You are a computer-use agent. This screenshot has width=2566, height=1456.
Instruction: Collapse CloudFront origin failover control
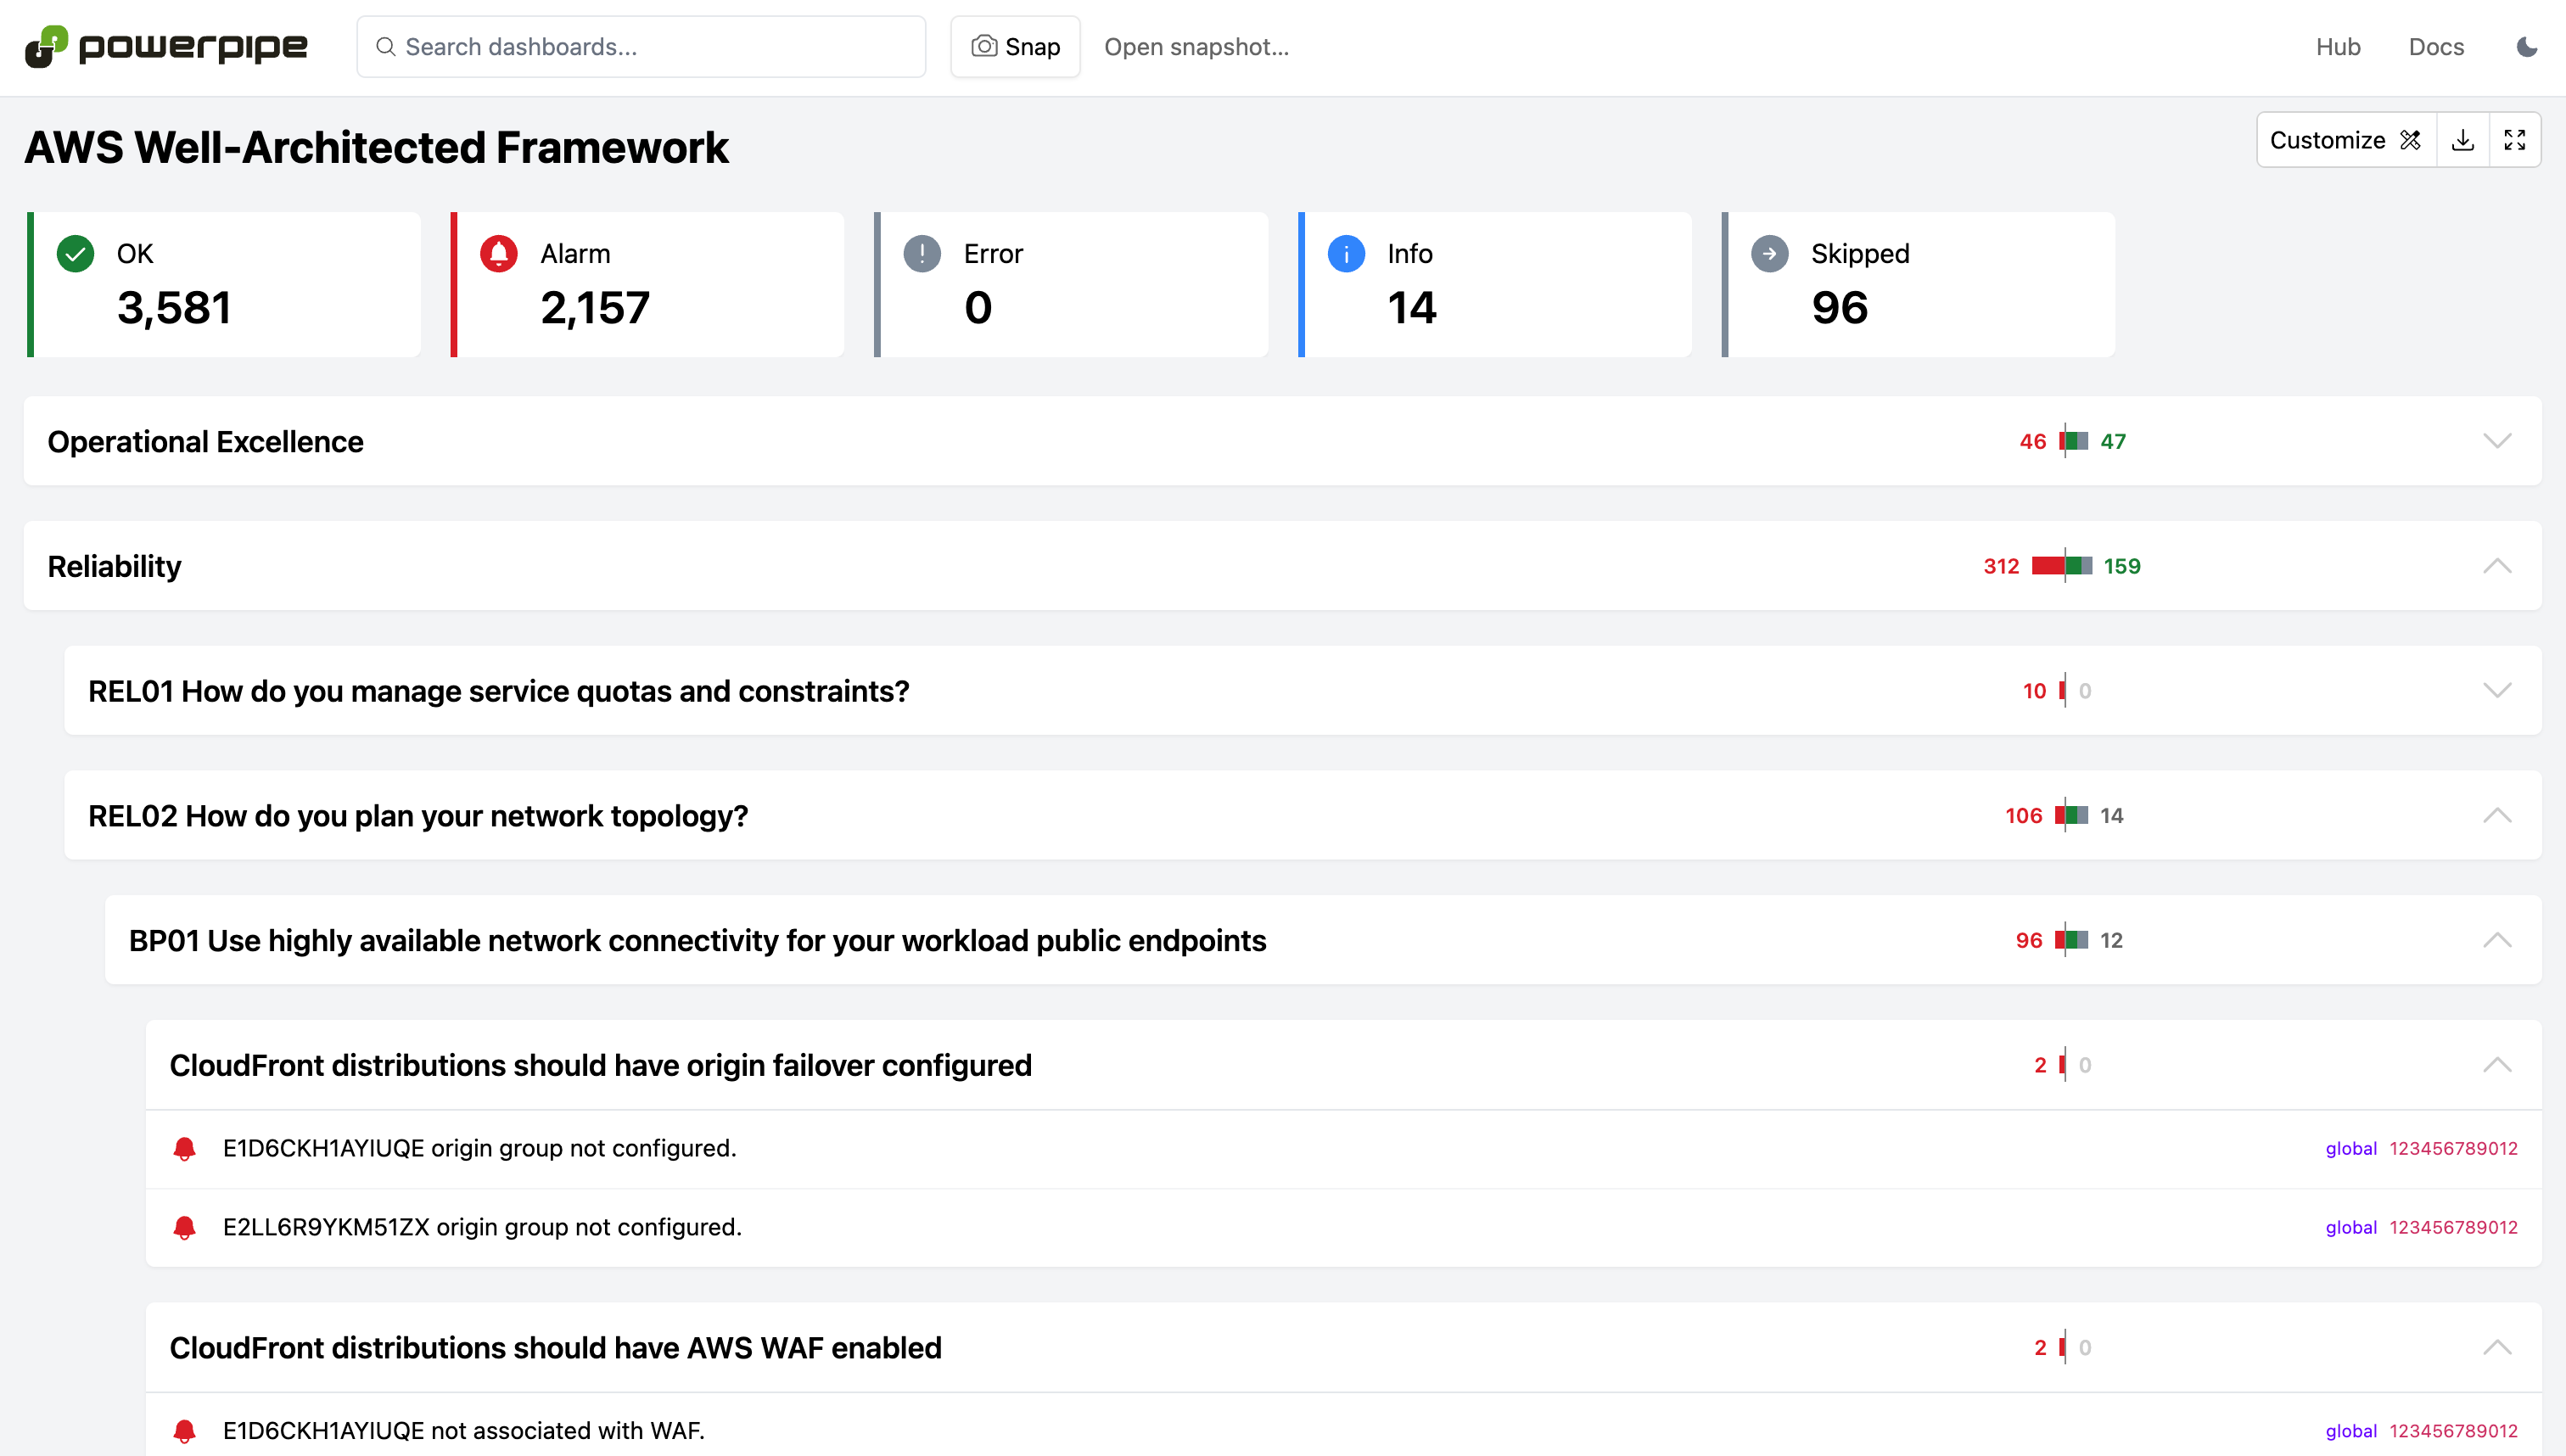click(2496, 1065)
